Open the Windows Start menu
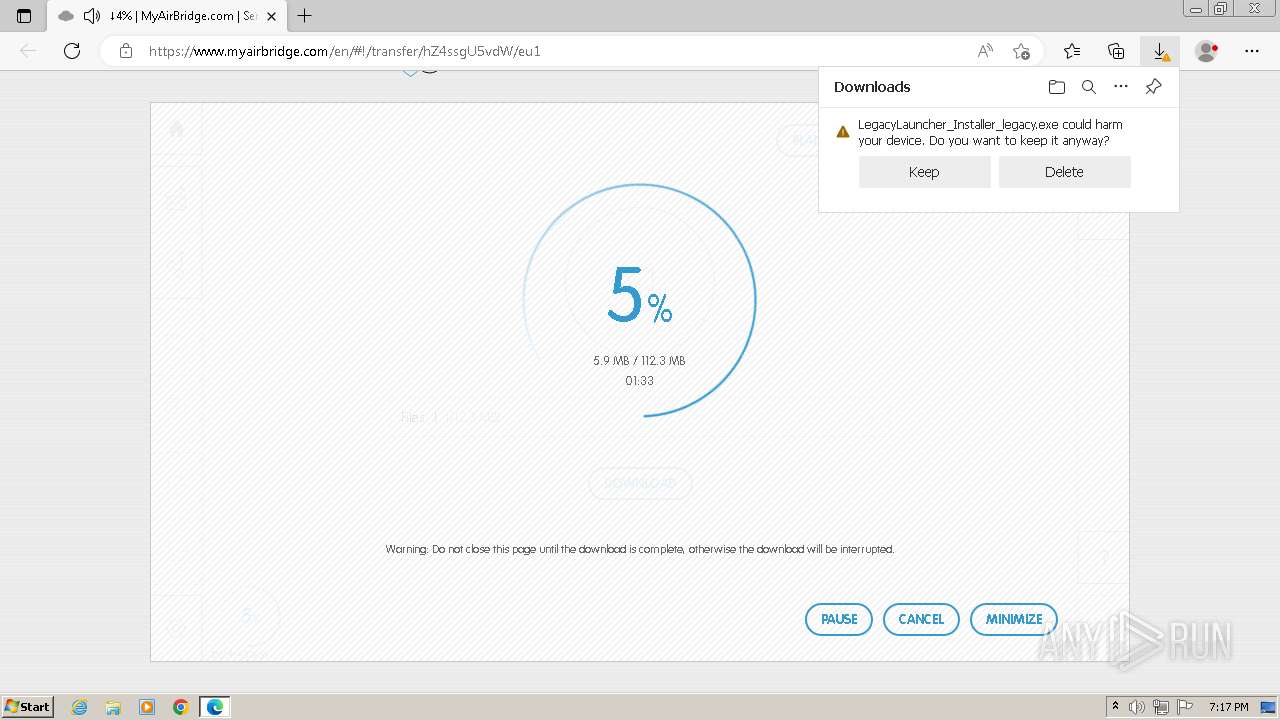This screenshot has height=720, width=1280. [27, 707]
